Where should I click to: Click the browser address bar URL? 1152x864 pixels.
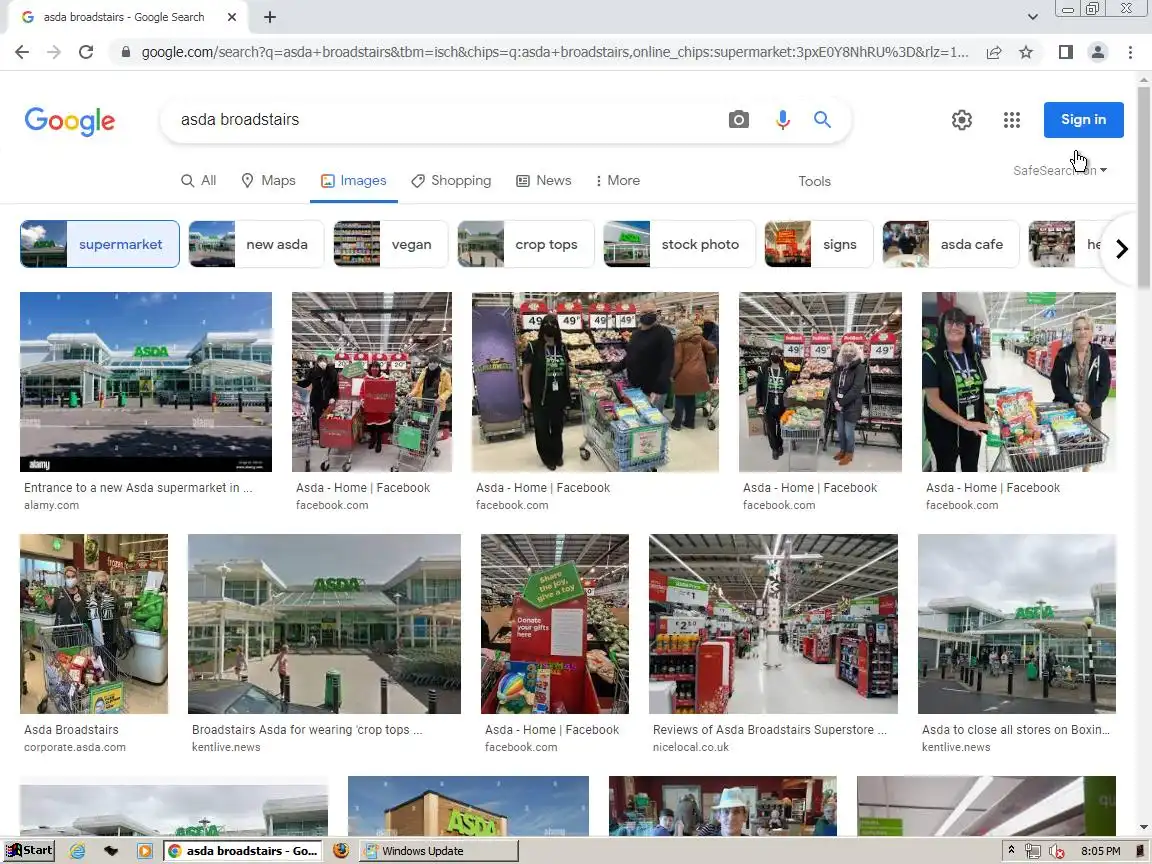[x=555, y=52]
